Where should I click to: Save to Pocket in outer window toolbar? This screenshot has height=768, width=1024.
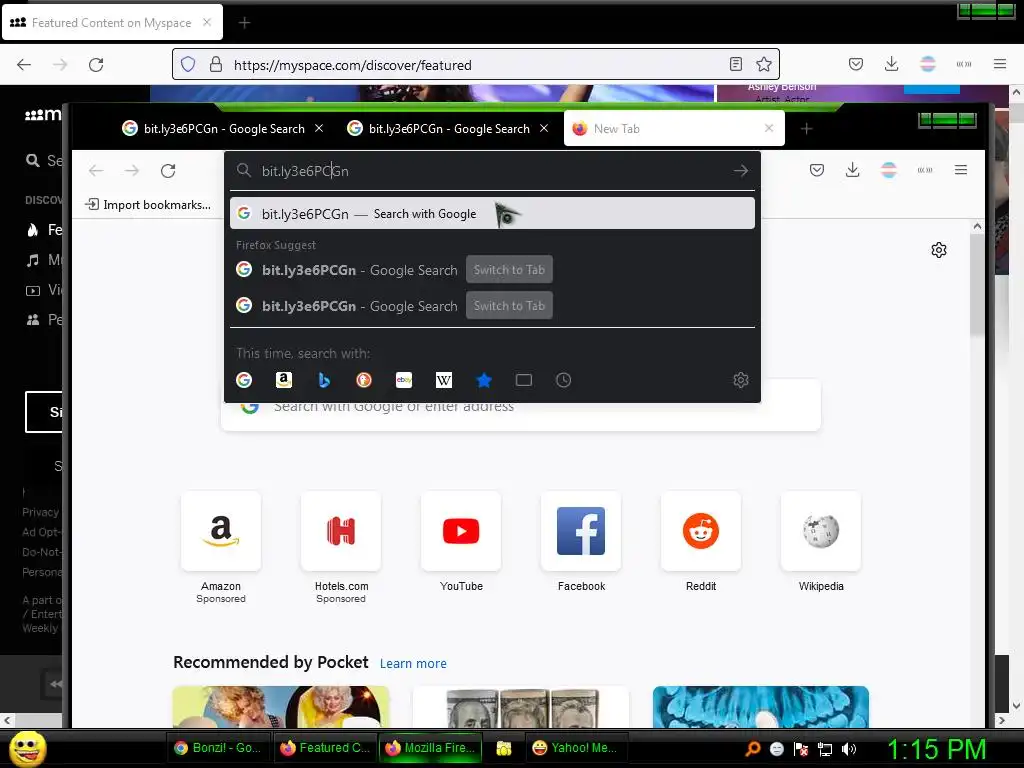coord(856,64)
